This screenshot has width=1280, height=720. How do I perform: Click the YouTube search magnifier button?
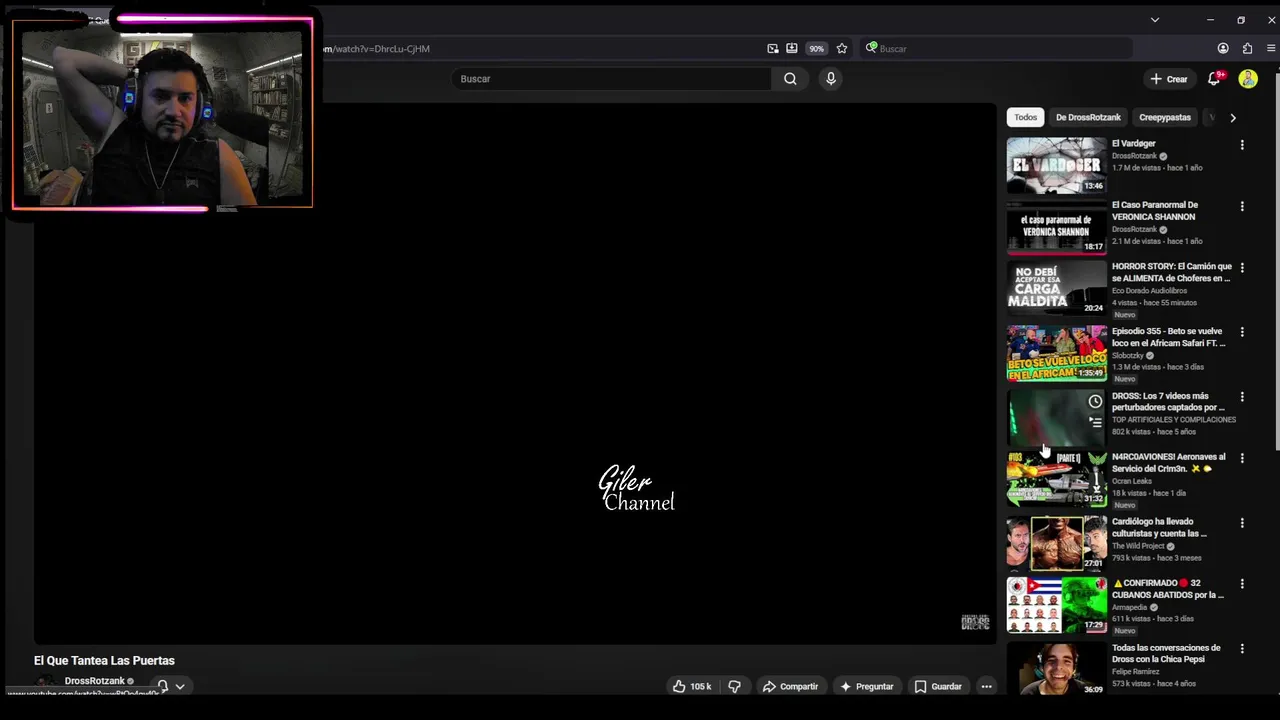(790, 79)
